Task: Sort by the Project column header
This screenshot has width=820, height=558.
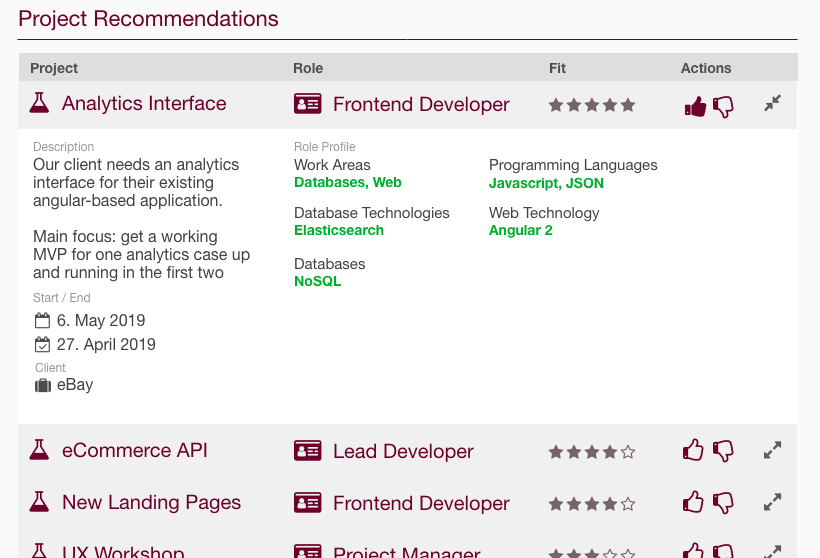Action: pos(54,68)
